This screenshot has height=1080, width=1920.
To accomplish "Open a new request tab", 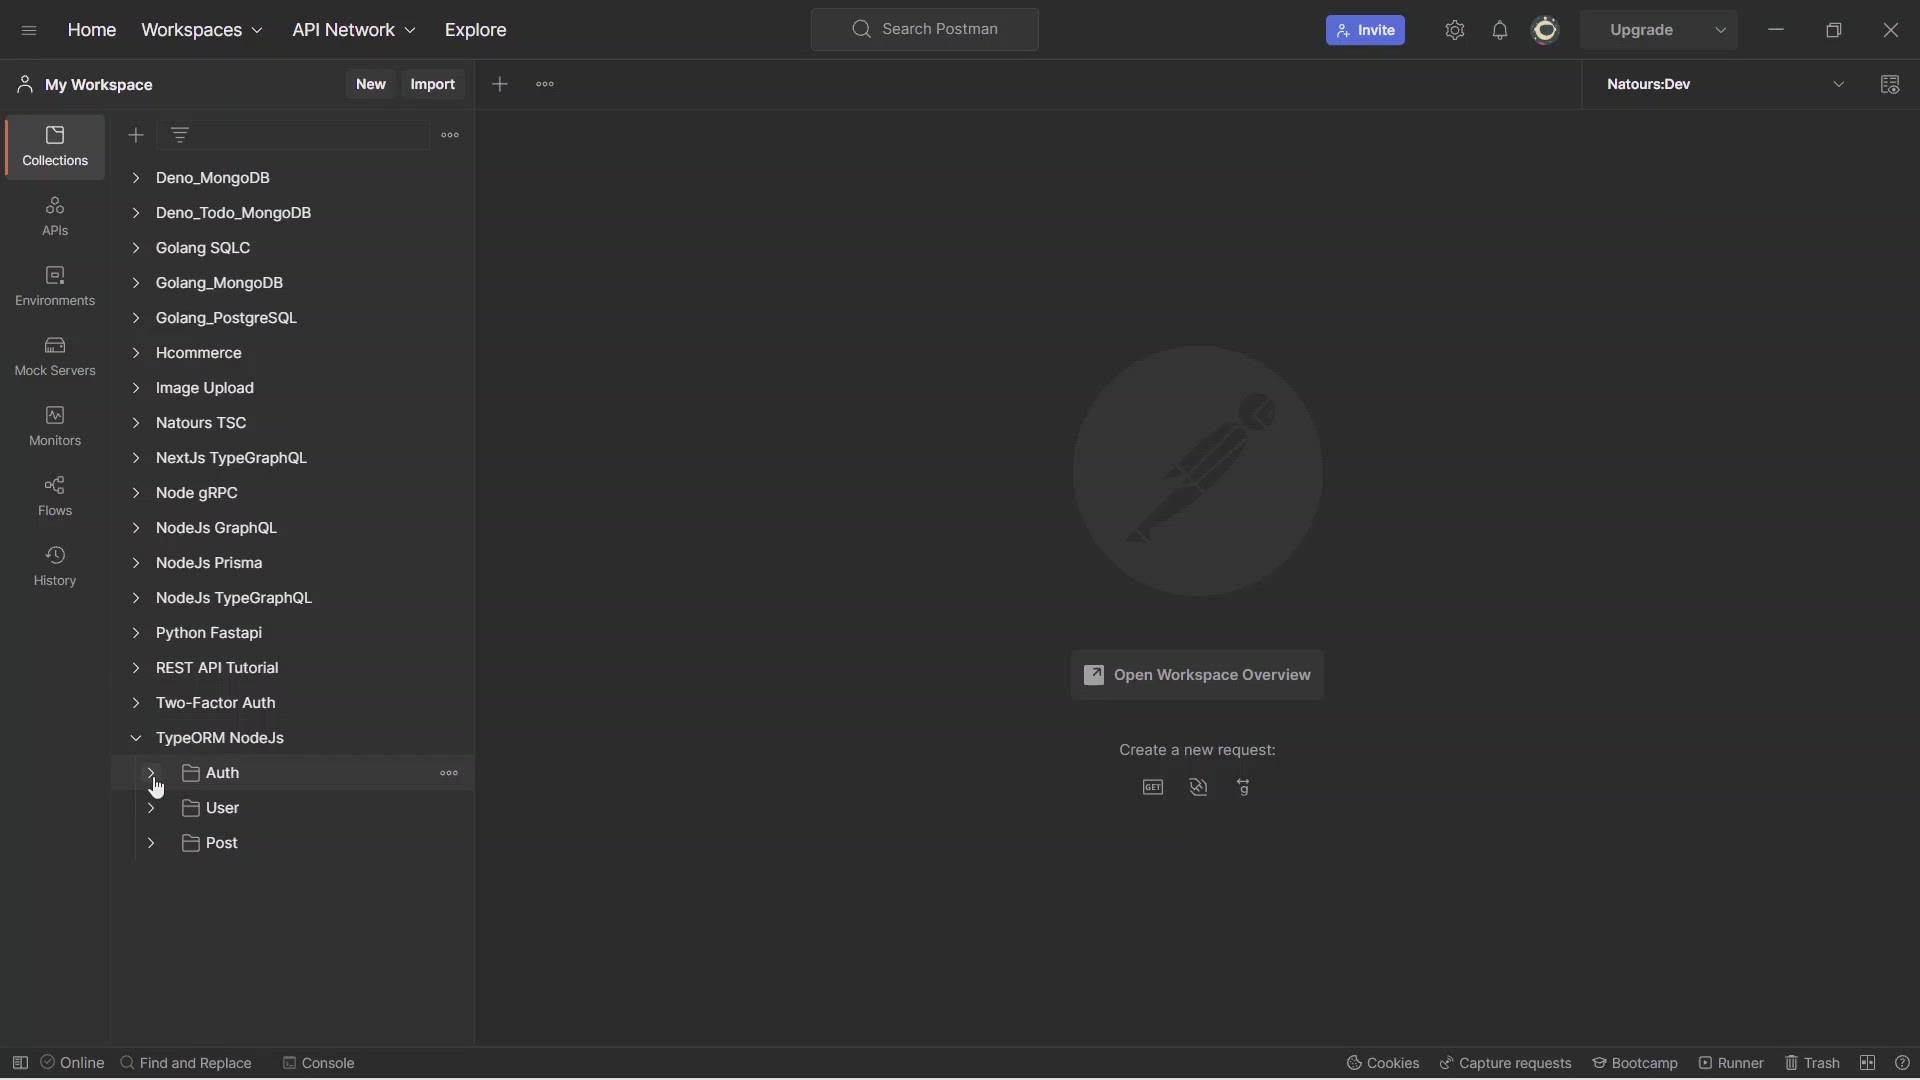I will [500, 85].
